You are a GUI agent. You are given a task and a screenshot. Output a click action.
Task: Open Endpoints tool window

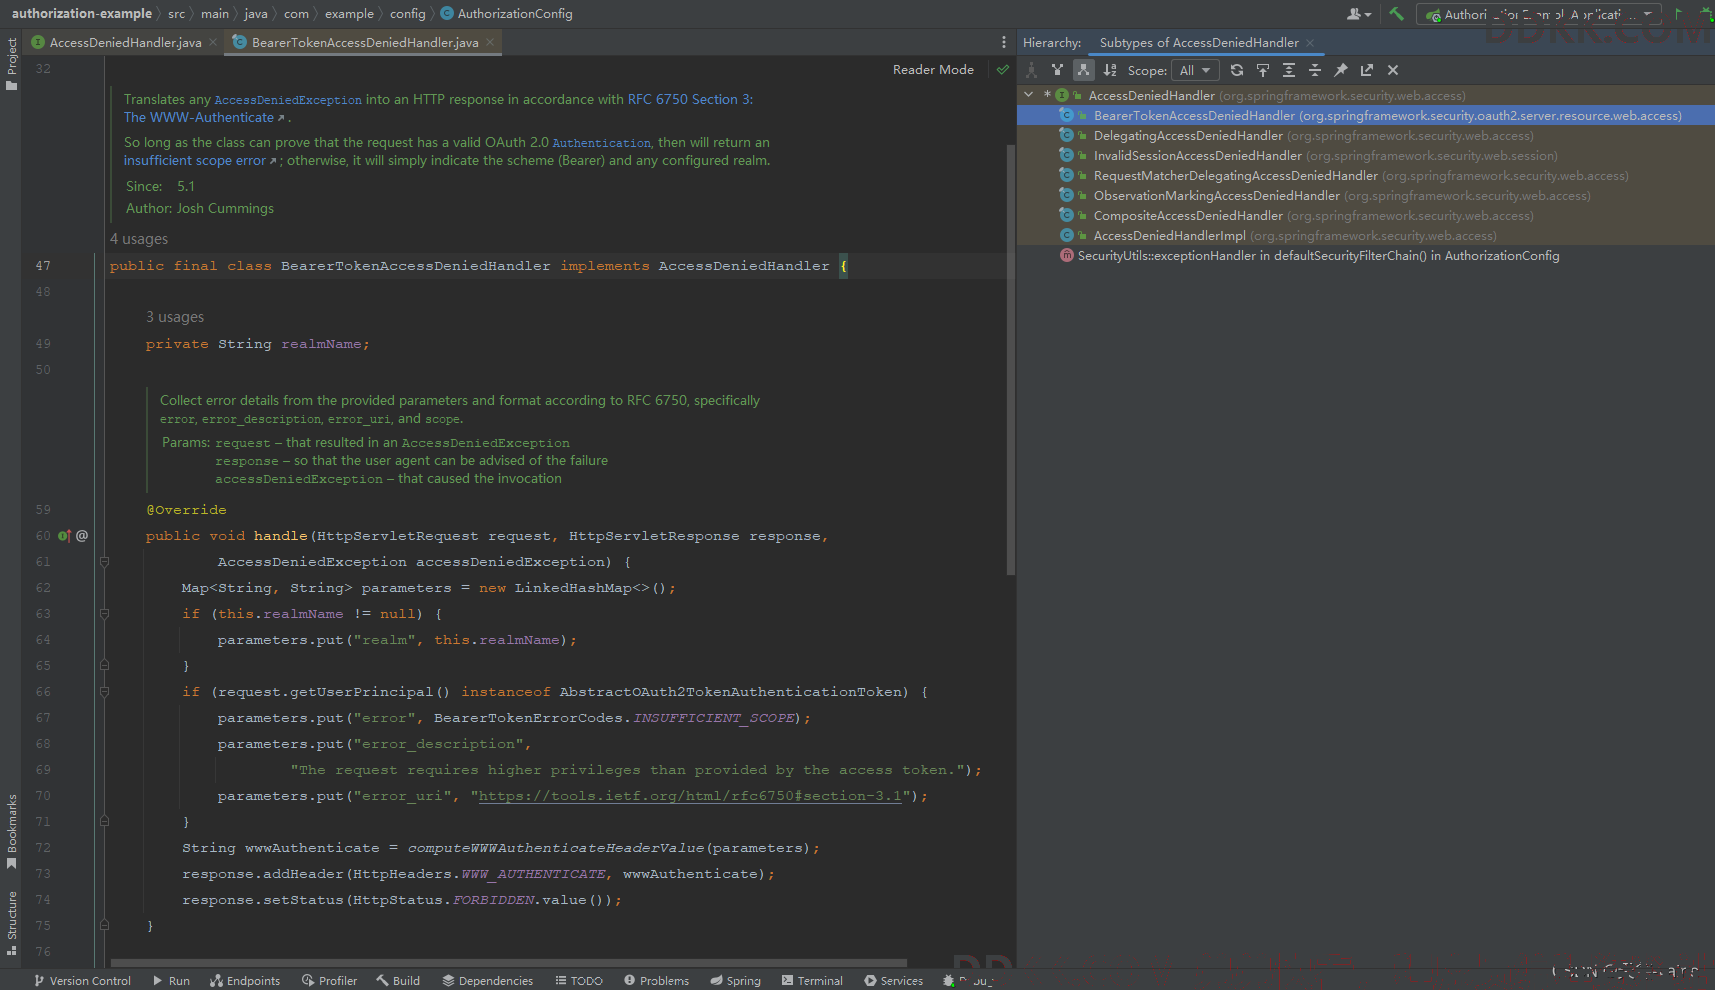[x=245, y=980]
